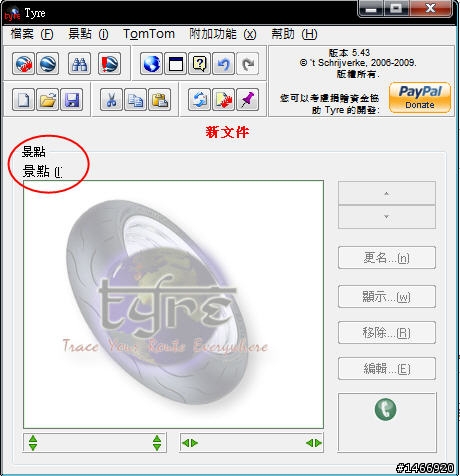460x476 pixels.
Task: Click the 編輯...(E) edit button
Action: coord(387,368)
